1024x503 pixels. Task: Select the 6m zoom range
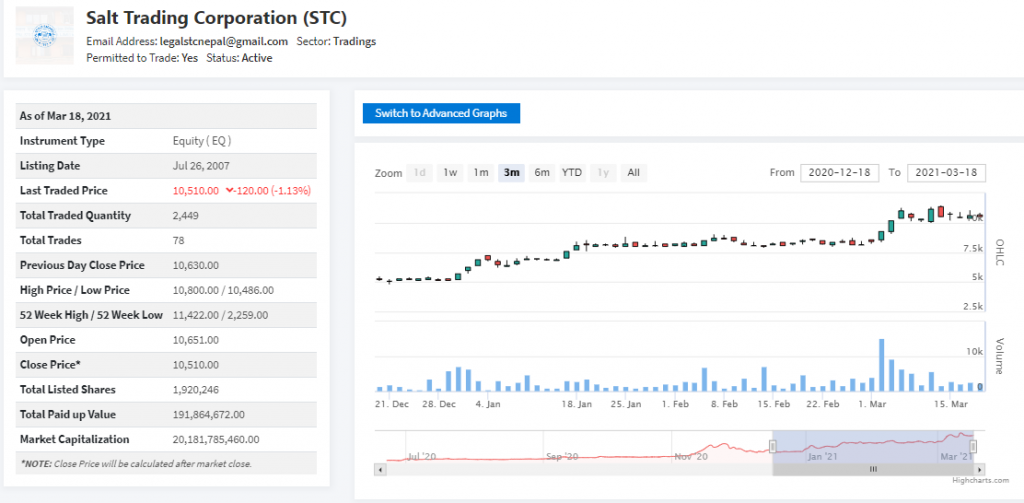[x=541, y=173]
